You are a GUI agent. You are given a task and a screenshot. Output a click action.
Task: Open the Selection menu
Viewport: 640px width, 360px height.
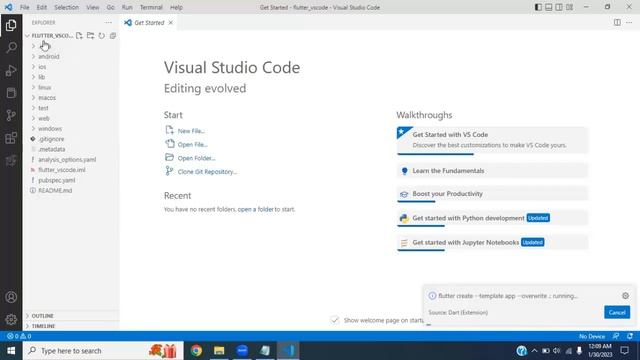pyautogui.click(x=67, y=7)
